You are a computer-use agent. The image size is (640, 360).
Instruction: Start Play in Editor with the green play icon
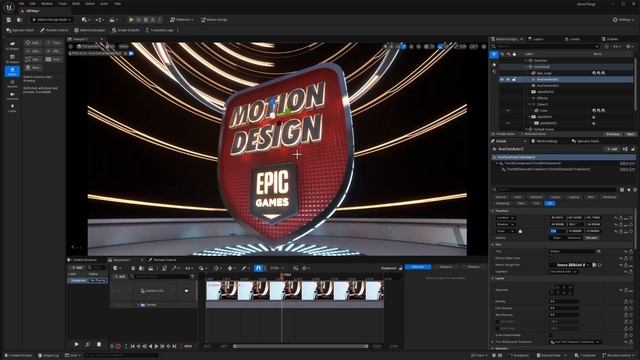(x=131, y=20)
